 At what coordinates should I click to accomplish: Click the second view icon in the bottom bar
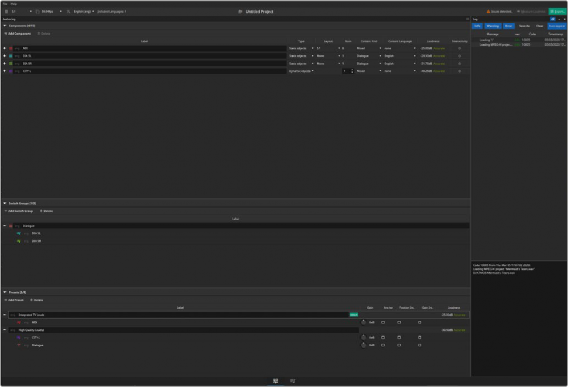(x=292, y=381)
